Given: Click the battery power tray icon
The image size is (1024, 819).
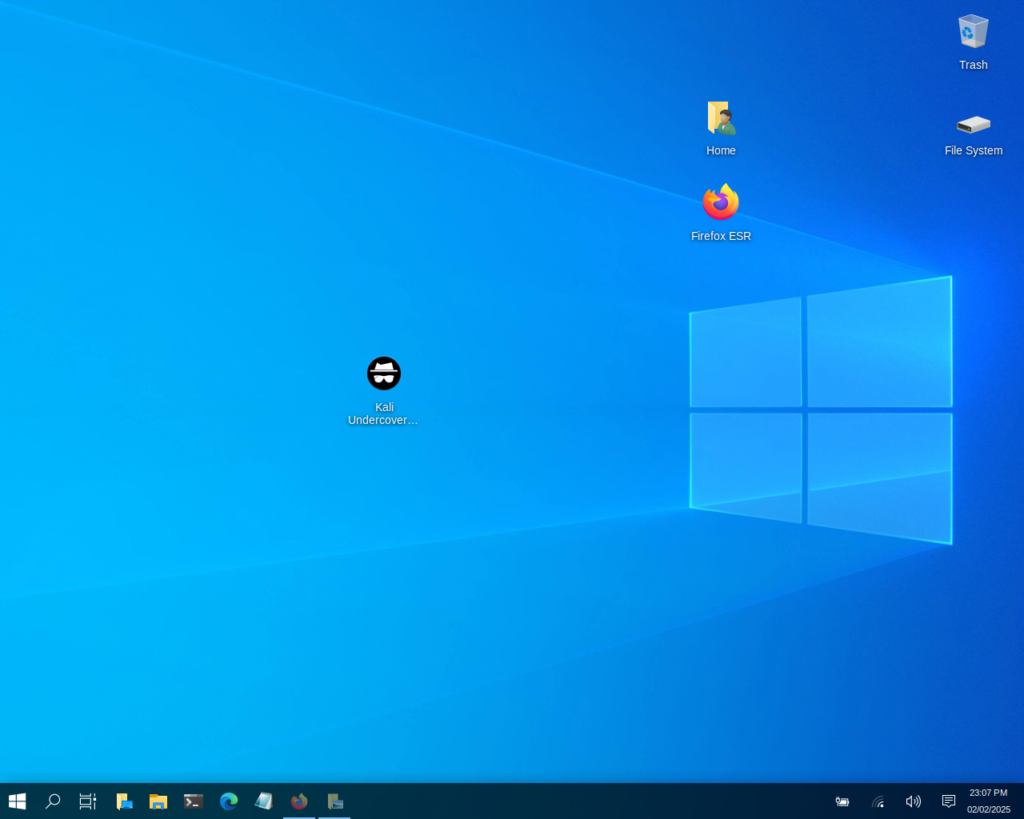Looking at the screenshot, I should coord(842,801).
